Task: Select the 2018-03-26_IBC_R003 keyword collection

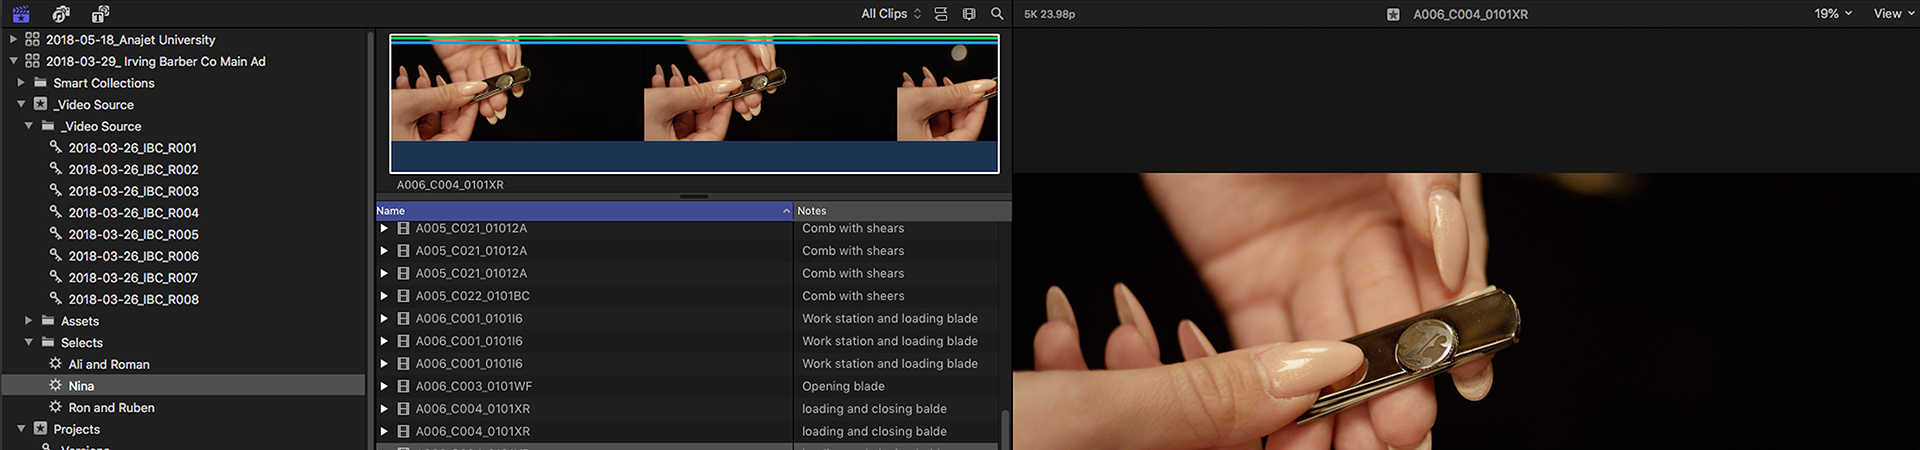Action: [133, 191]
